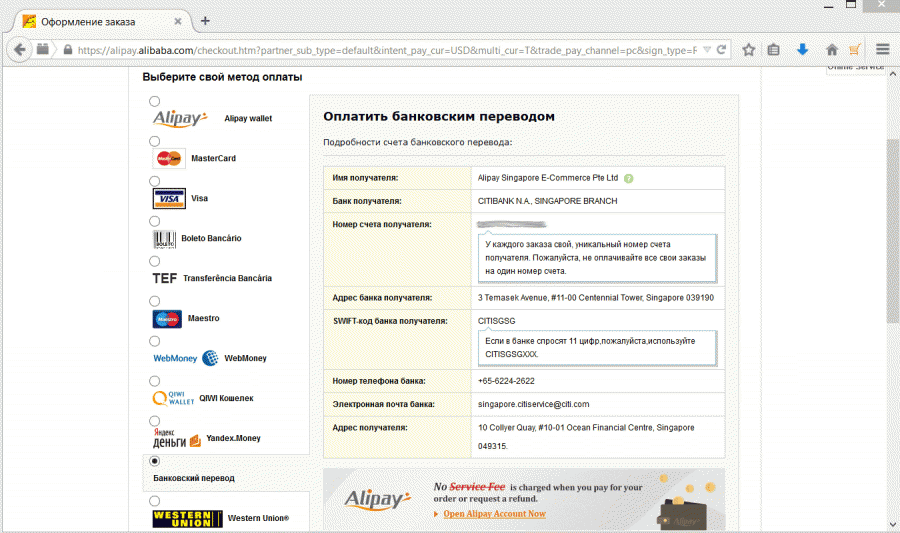Open the Open Alipay Account Now link
The image size is (900, 533).
494,514
